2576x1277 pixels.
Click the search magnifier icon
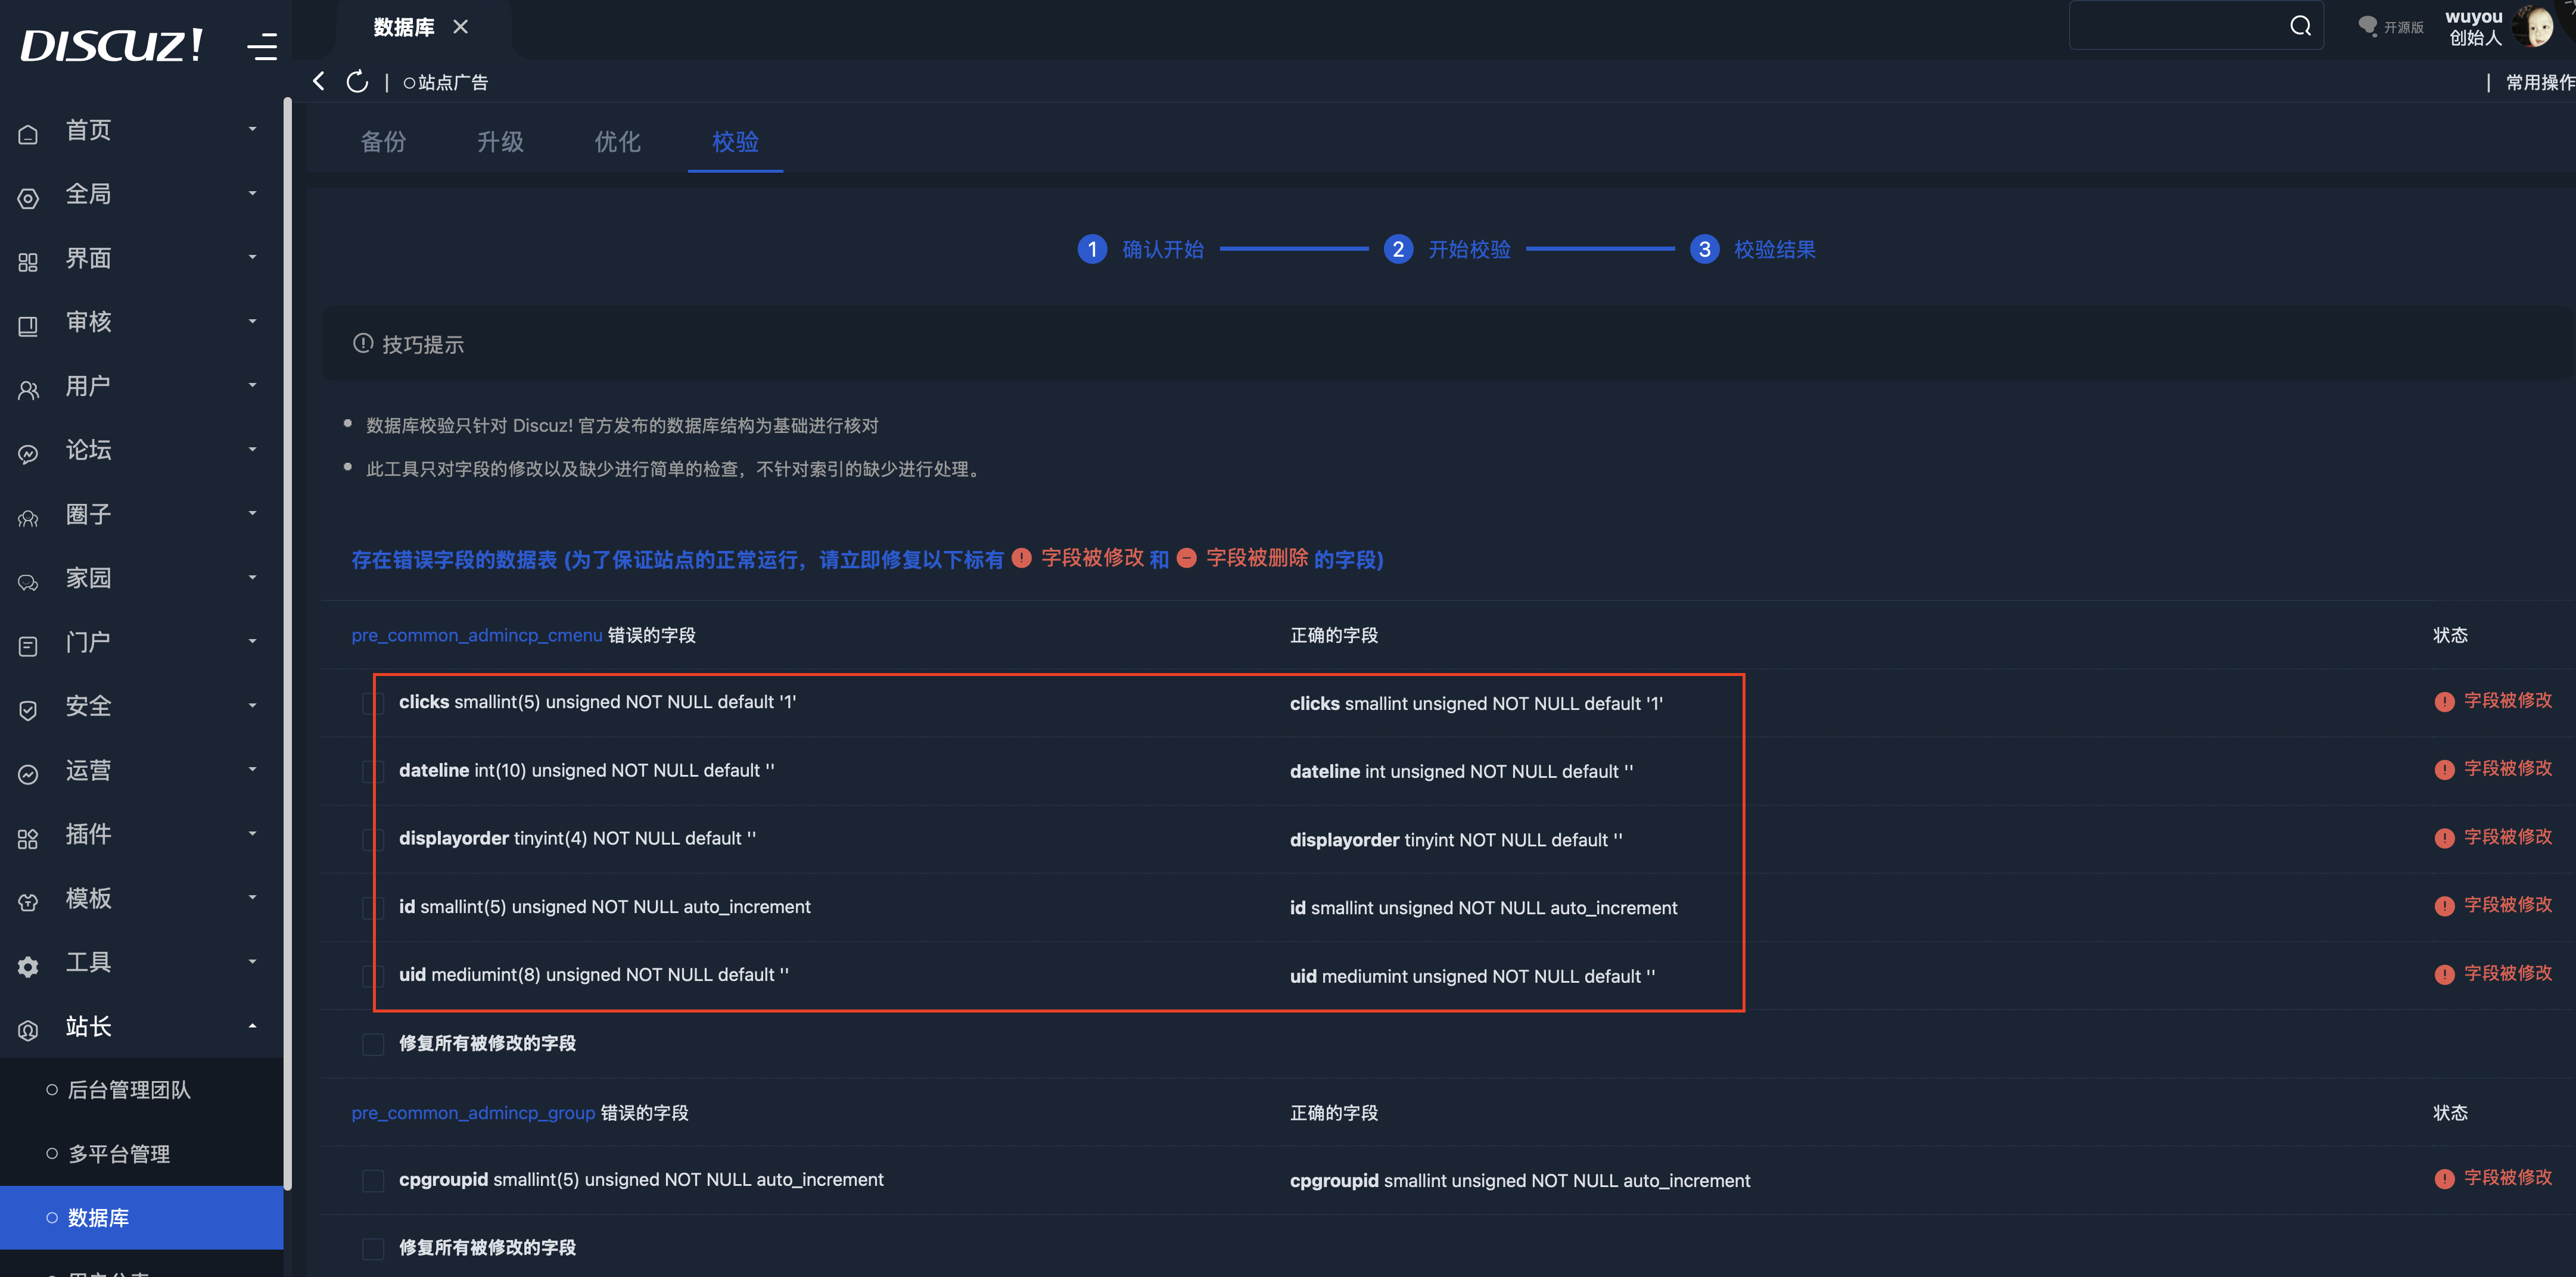(x=2300, y=26)
